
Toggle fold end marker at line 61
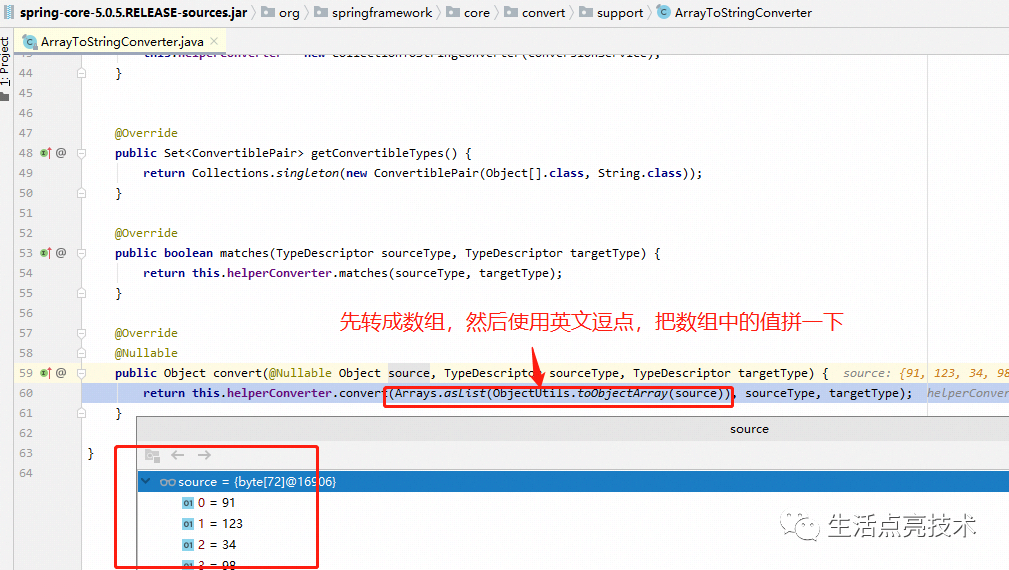[82, 413]
